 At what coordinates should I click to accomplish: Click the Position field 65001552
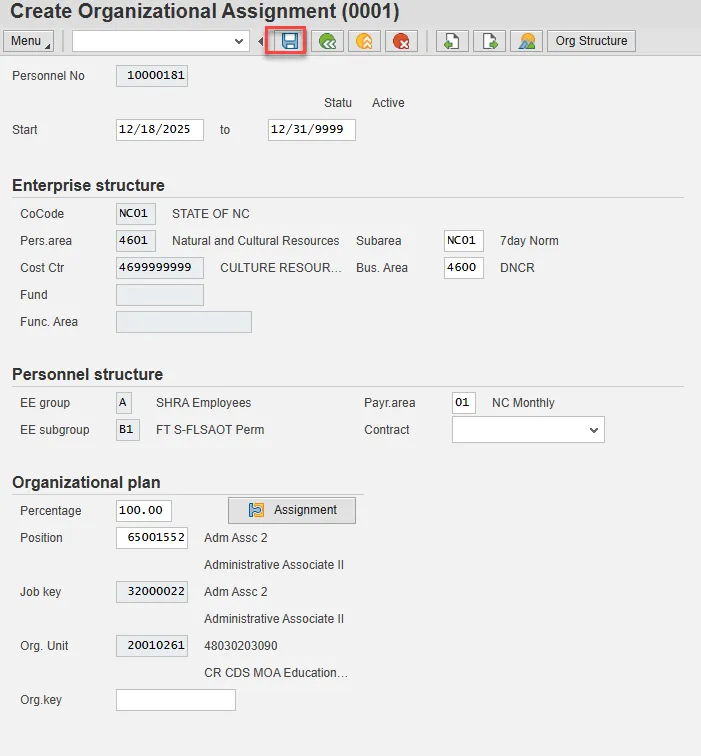(152, 538)
